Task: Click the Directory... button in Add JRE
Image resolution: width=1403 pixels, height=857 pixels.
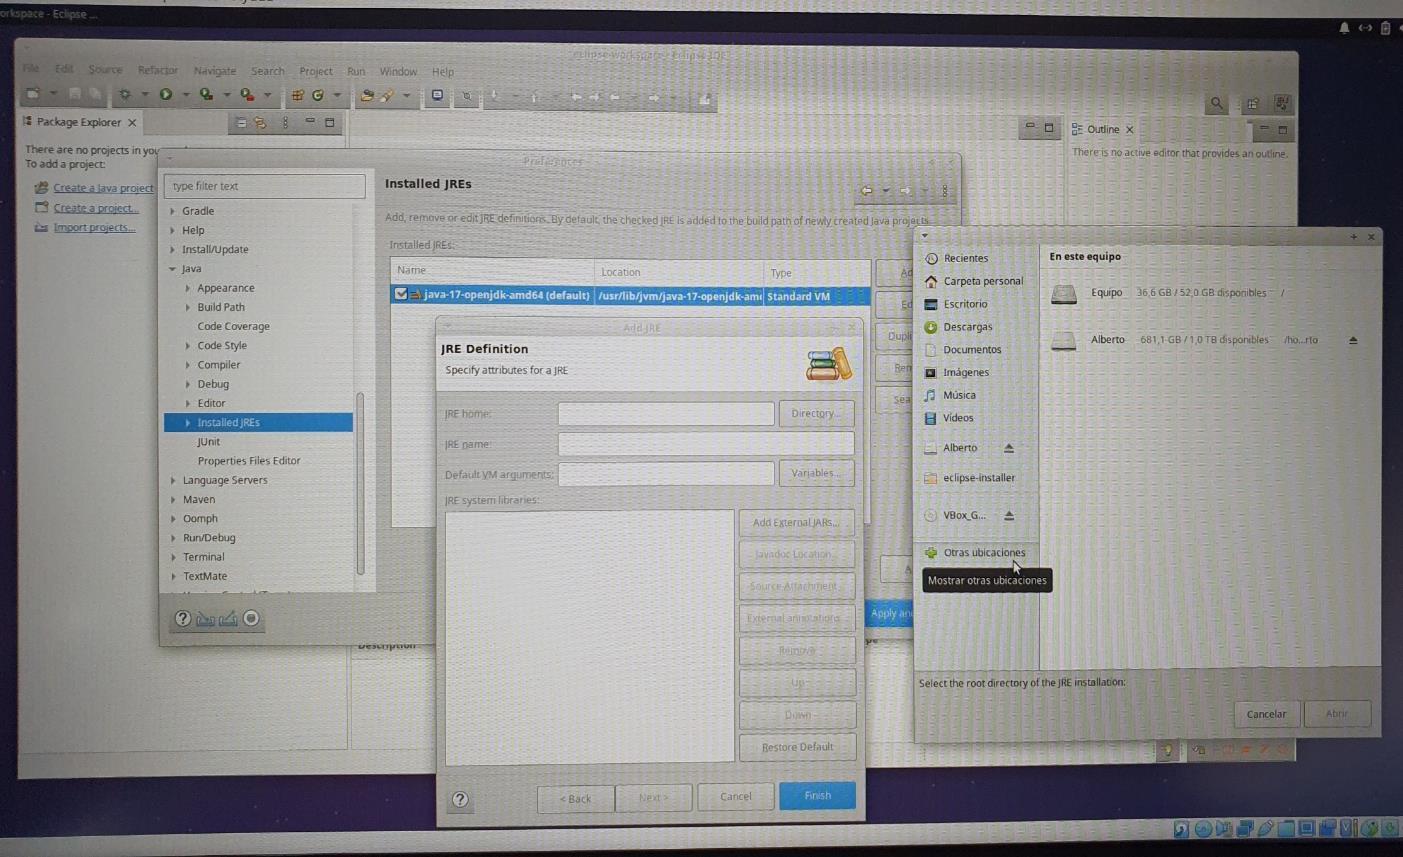Action: pyautogui.click(x=816, y=414)
